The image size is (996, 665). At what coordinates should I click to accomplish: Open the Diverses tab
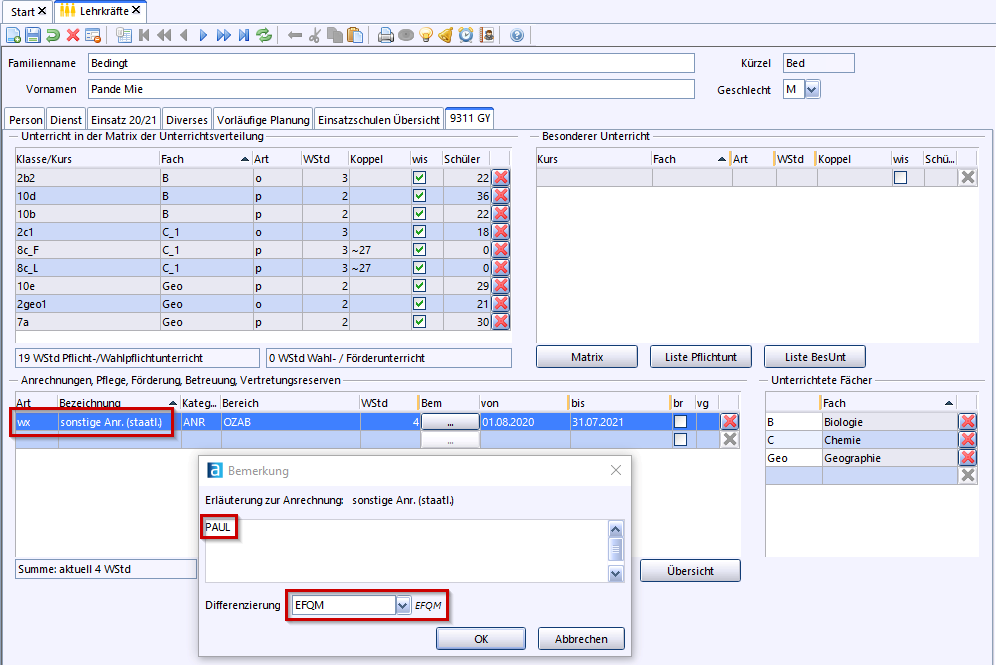pyautogui.click(x=187, y=119)
